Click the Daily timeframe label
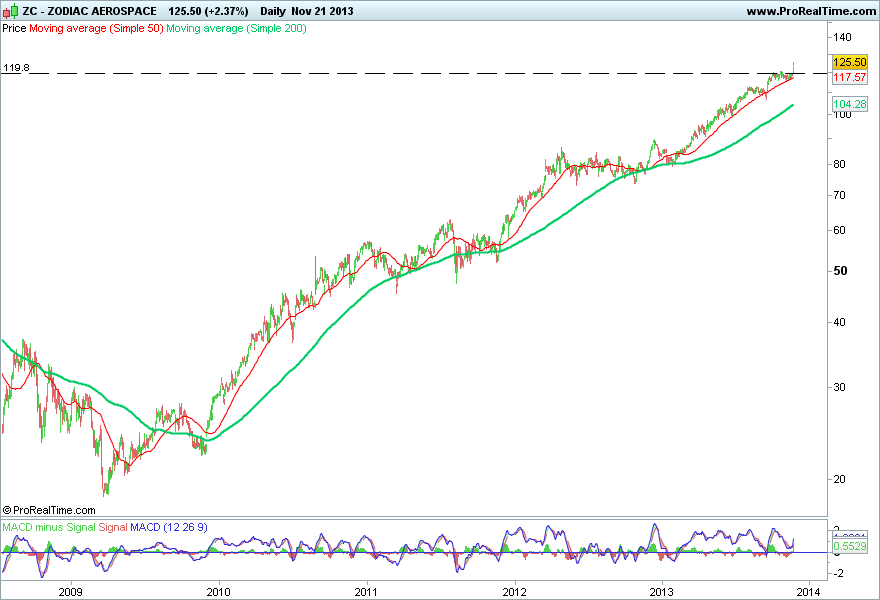Image resolution: width=880 pixels, height=600 pixels. point(273,11)
